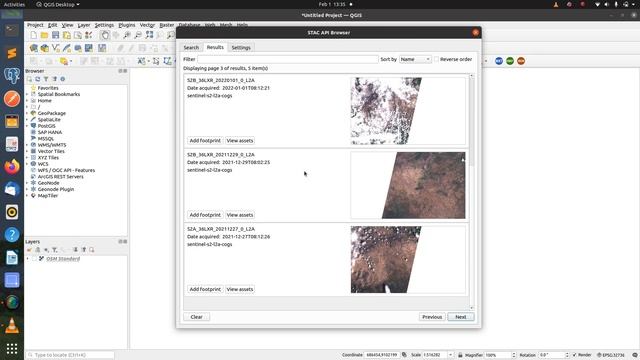Viewport: 640px width, 360px height.
Task: Click the filter icon in Browser panel
Action: 46,79
